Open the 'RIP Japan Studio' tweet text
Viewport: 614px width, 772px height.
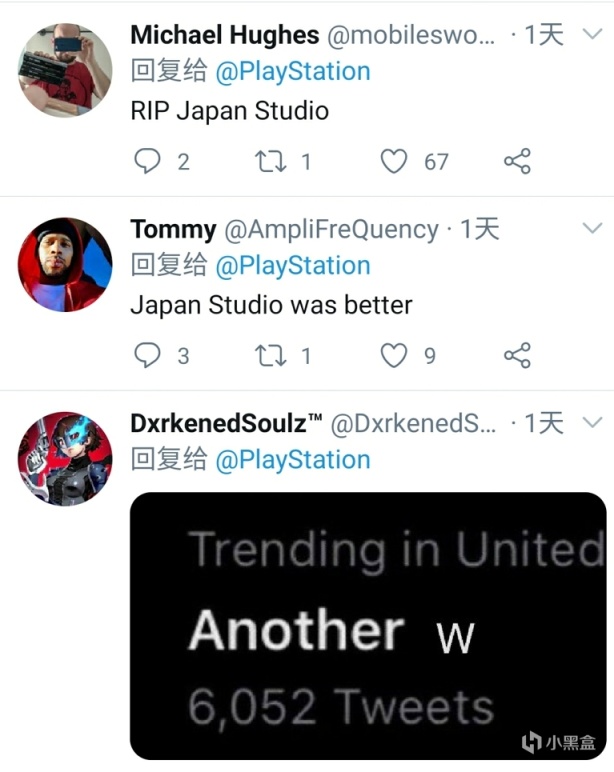229,110
